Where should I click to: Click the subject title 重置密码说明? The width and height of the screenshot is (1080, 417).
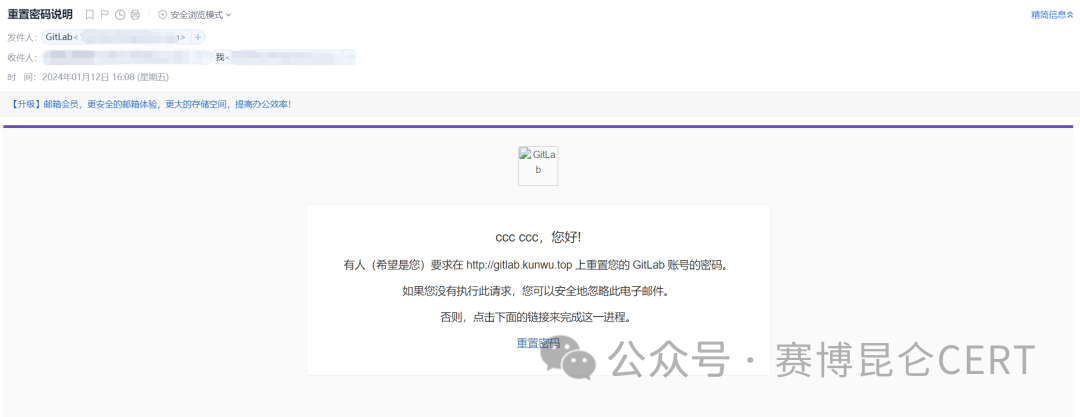coord(40,14)
